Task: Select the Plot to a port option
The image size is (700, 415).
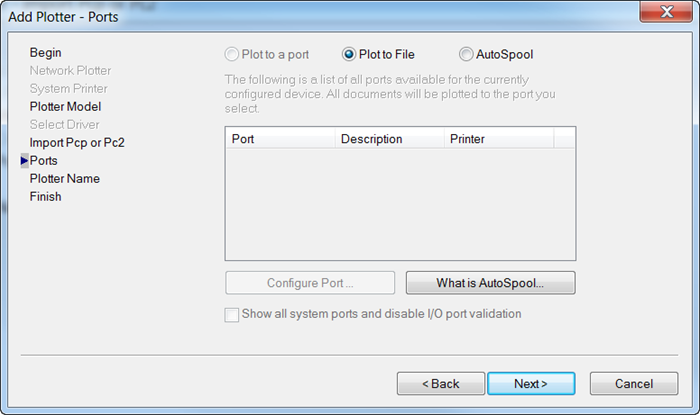Action: [232, 54]
